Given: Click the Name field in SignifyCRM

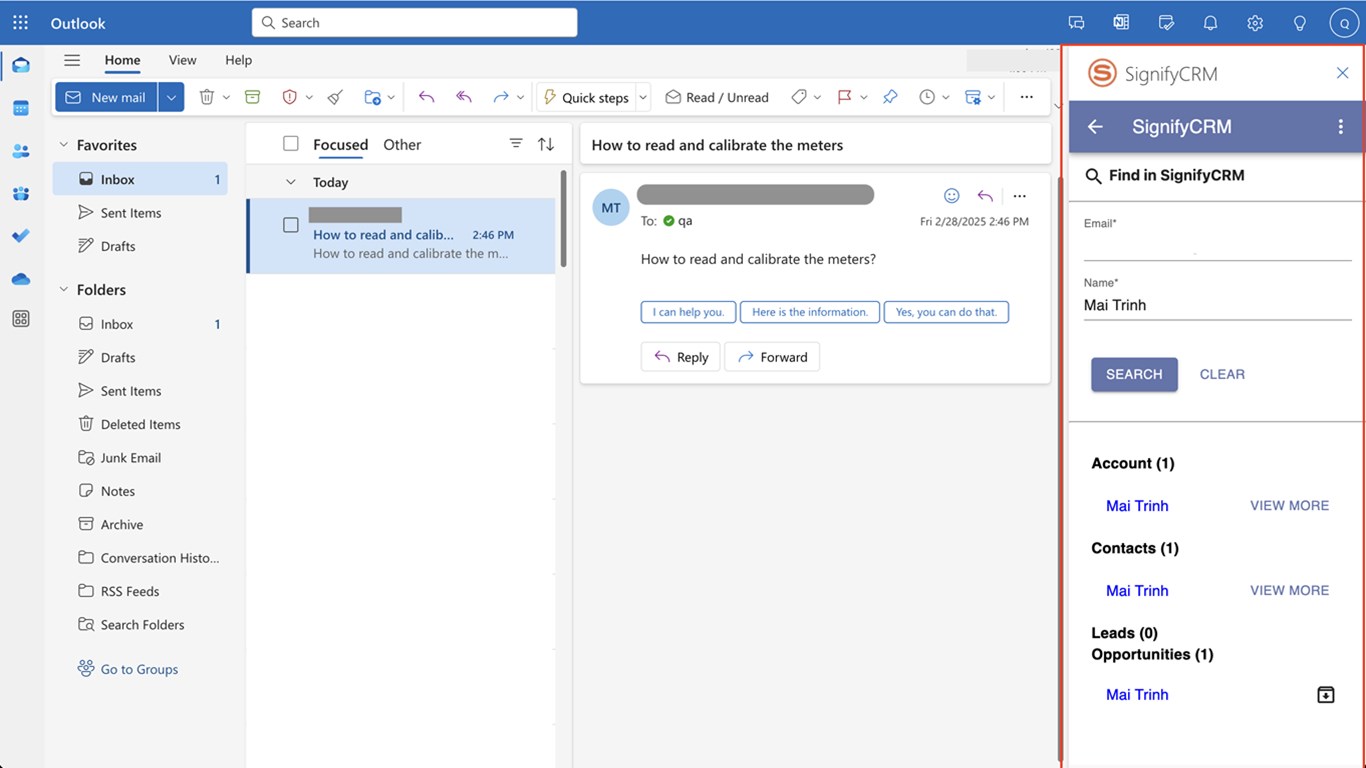Looking at the screenshot, I should 1217,305.
